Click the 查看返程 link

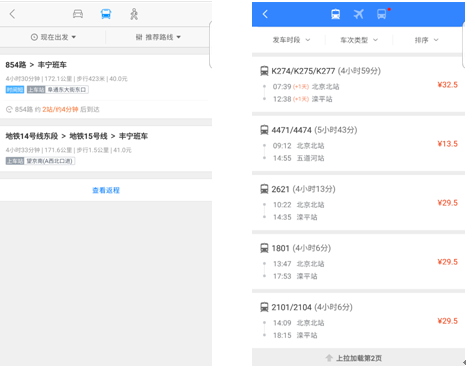(x=106, y=190)
